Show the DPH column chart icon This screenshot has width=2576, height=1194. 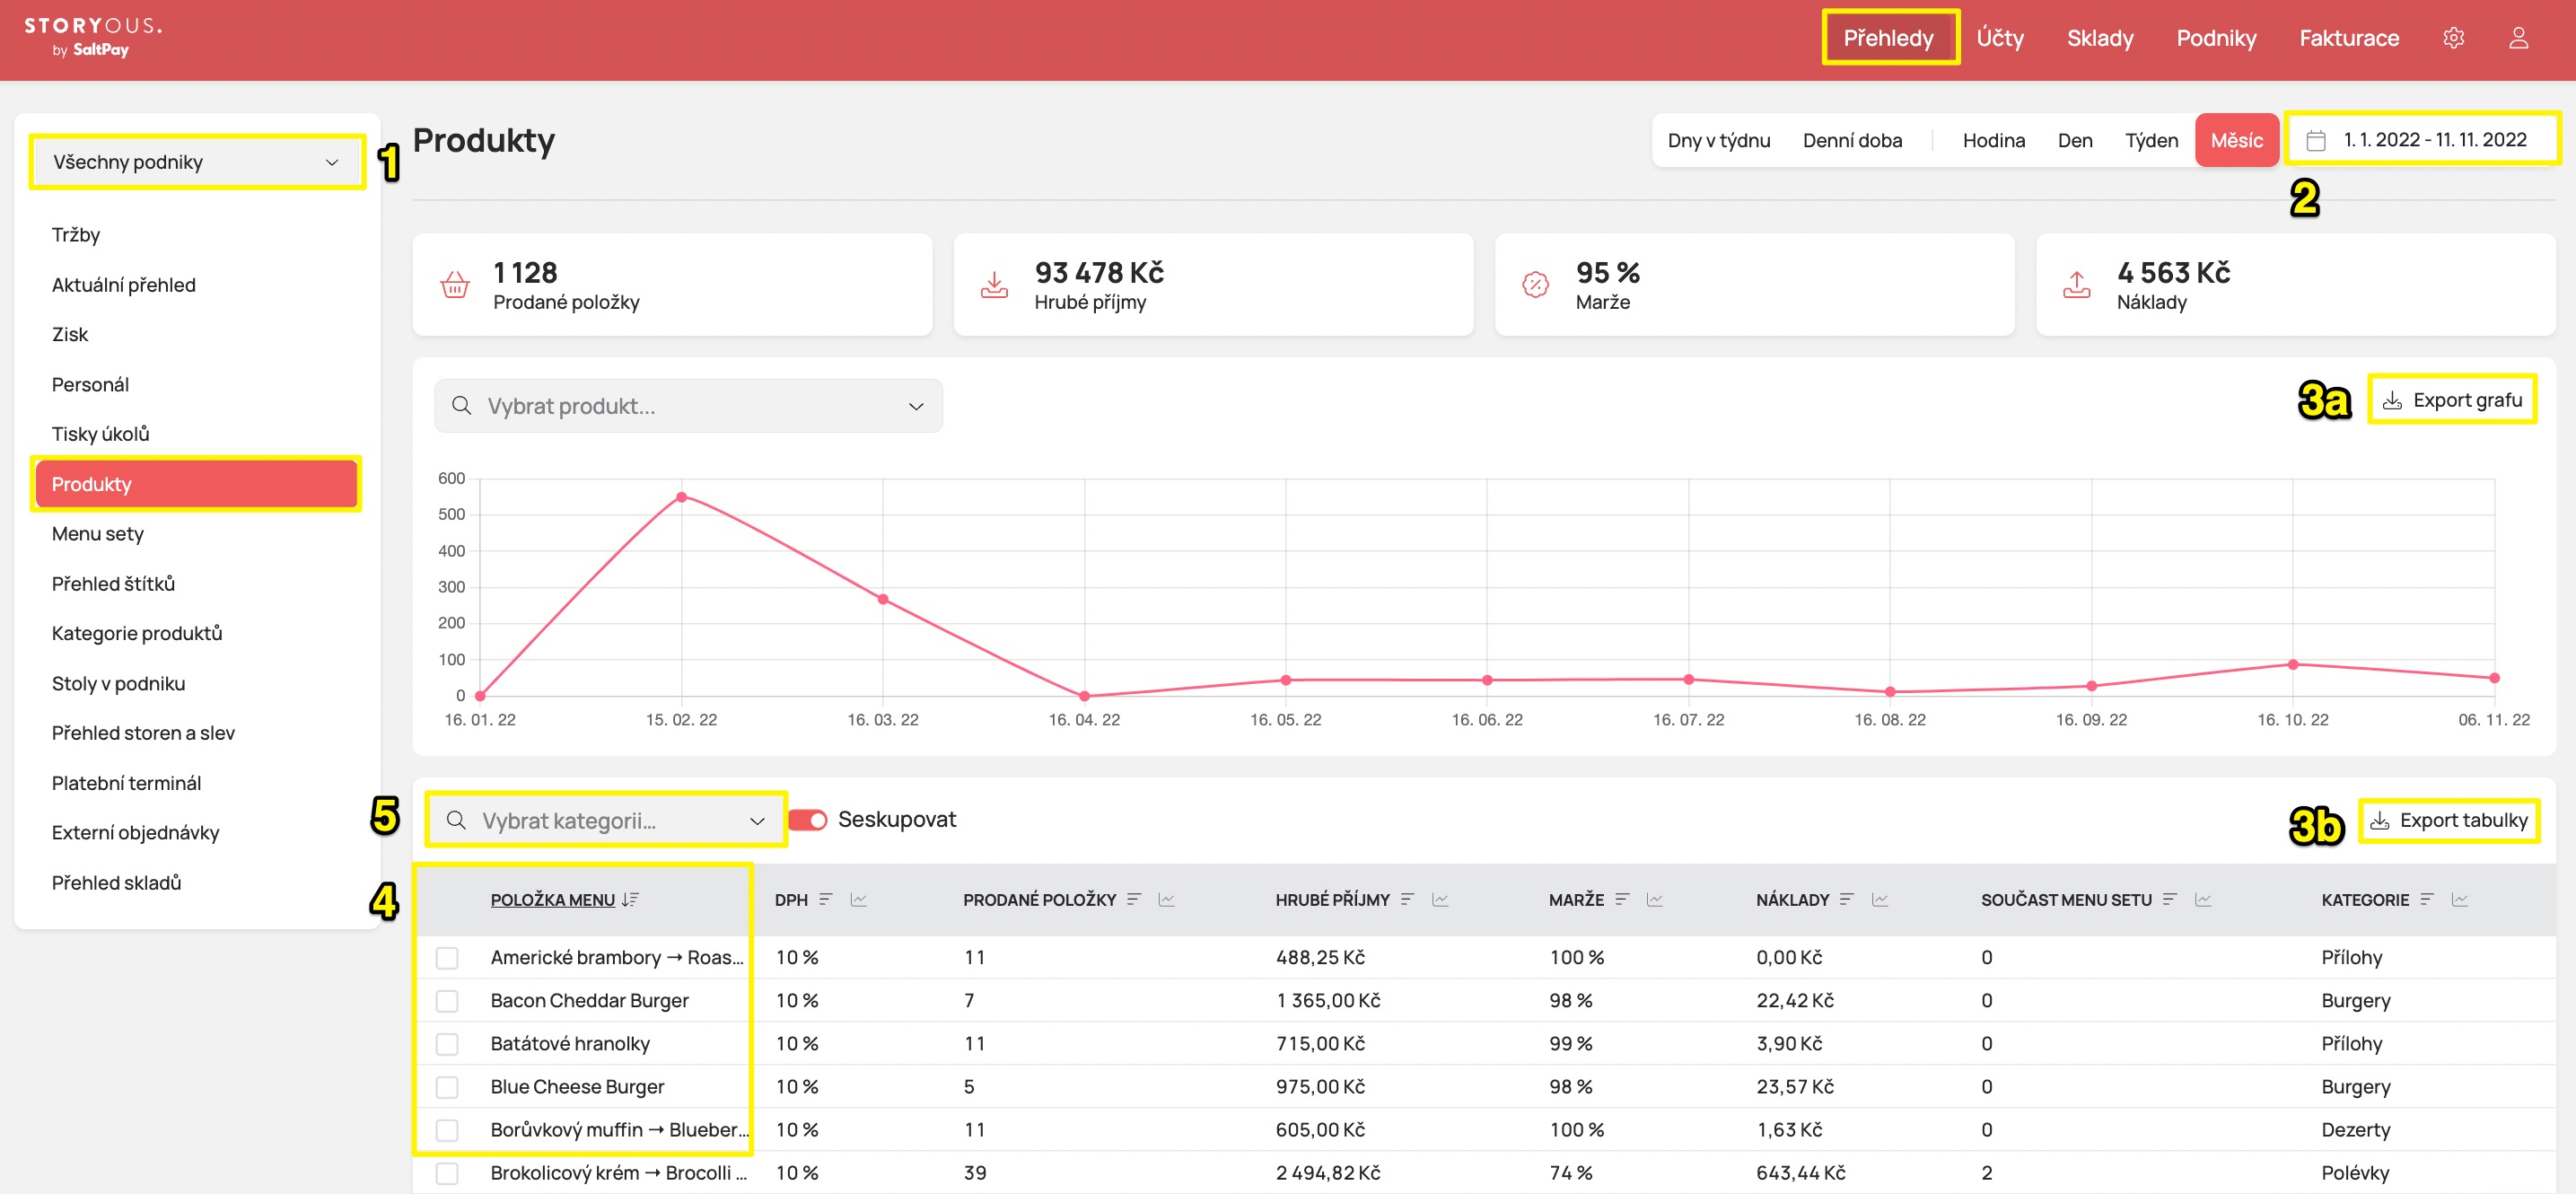pyautogui.click(x=858, y=899)
